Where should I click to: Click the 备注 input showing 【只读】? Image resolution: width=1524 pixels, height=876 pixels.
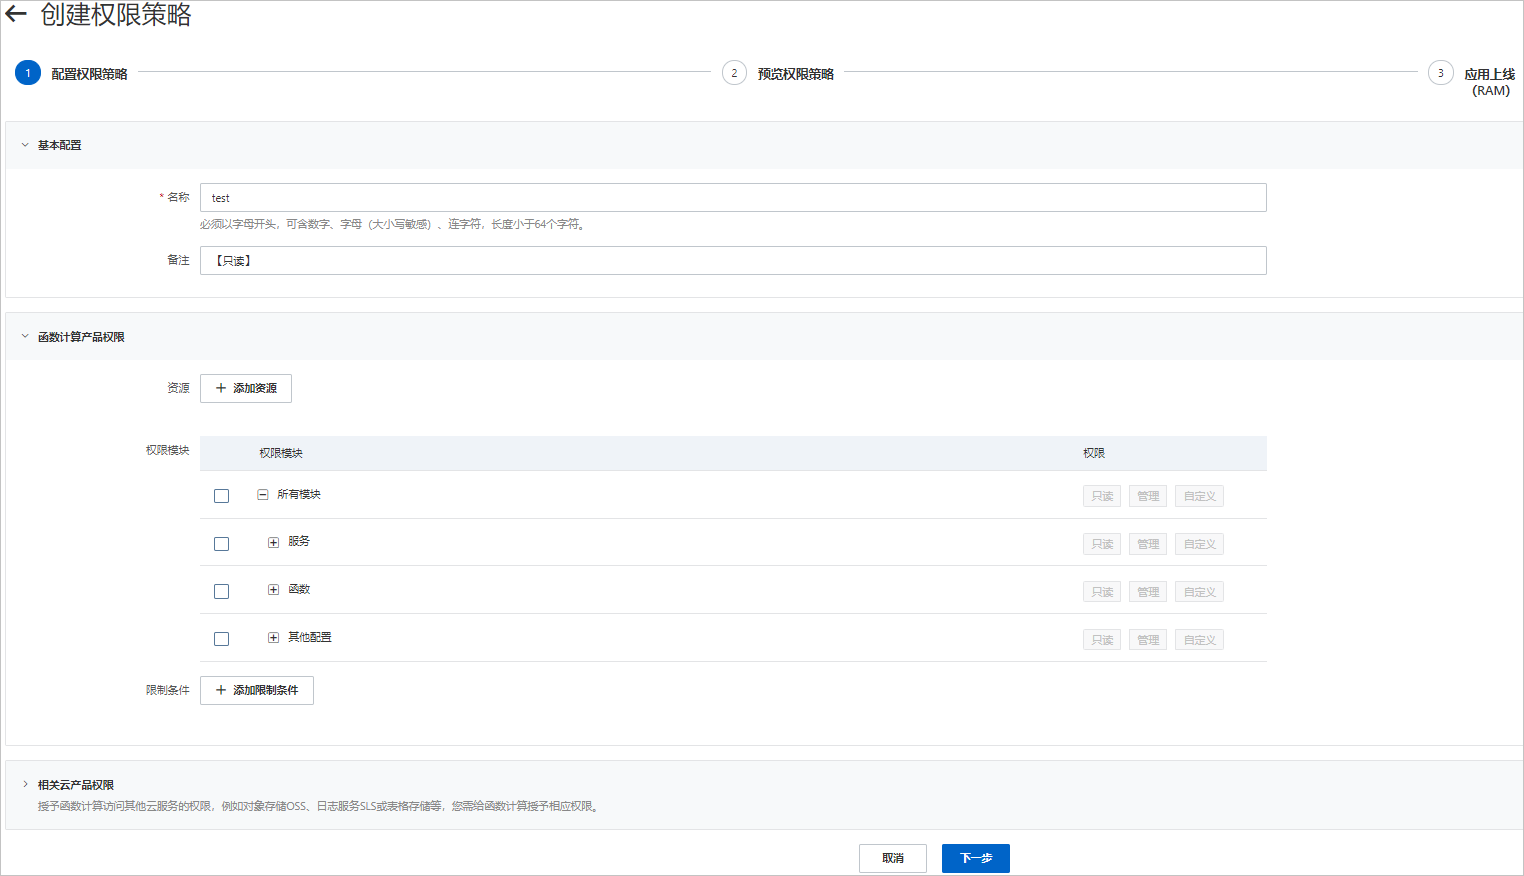[x=732, y=260]
